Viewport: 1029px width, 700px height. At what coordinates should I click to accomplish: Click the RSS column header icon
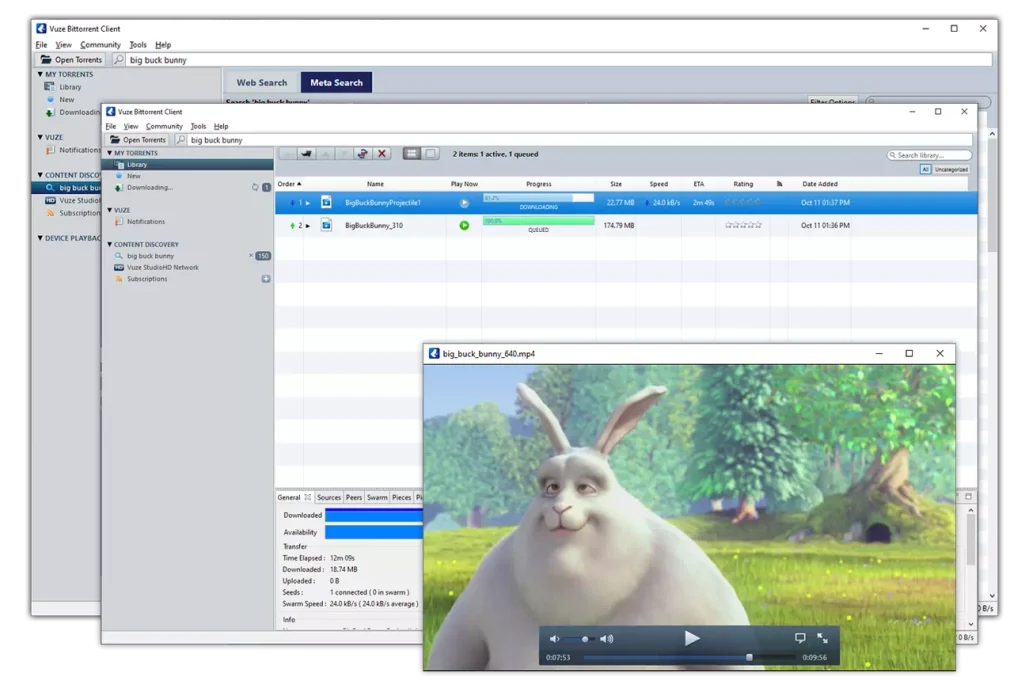tap(779, 184)
